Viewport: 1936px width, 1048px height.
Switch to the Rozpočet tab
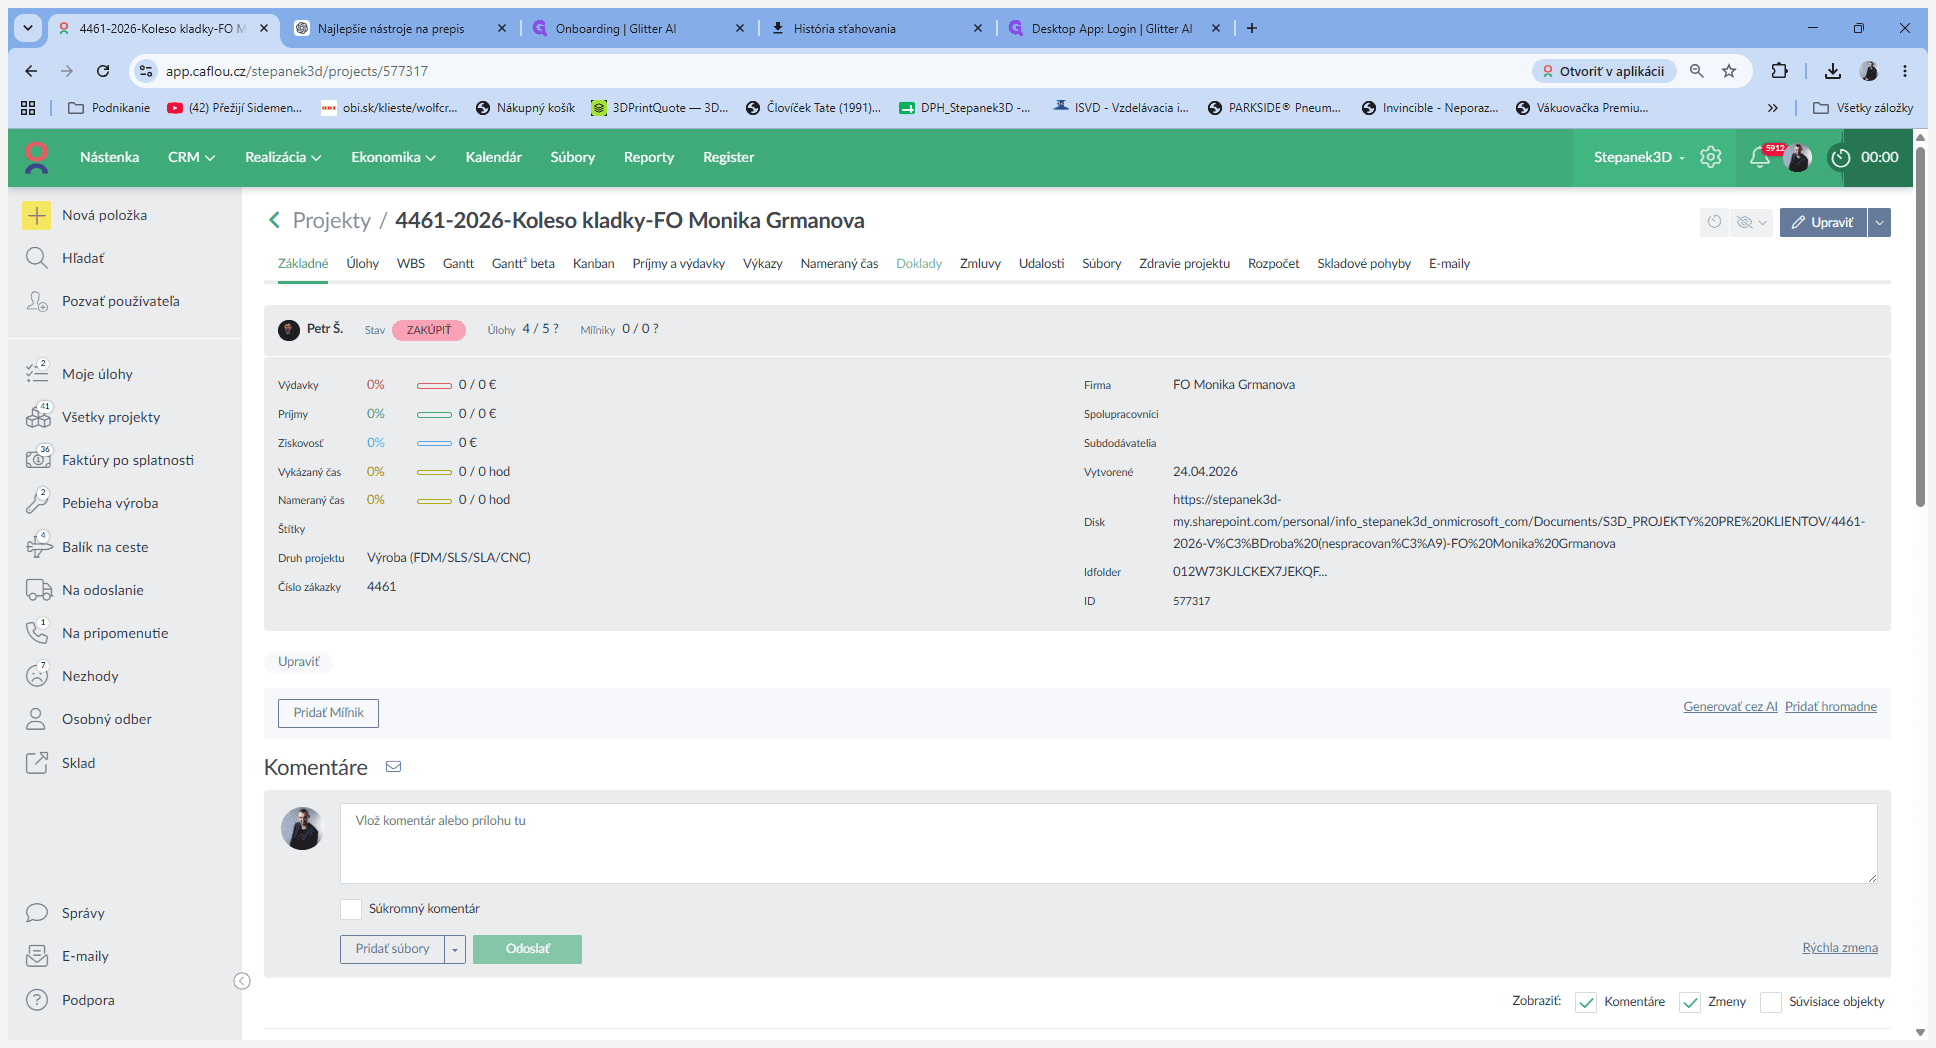point(1273,264)
